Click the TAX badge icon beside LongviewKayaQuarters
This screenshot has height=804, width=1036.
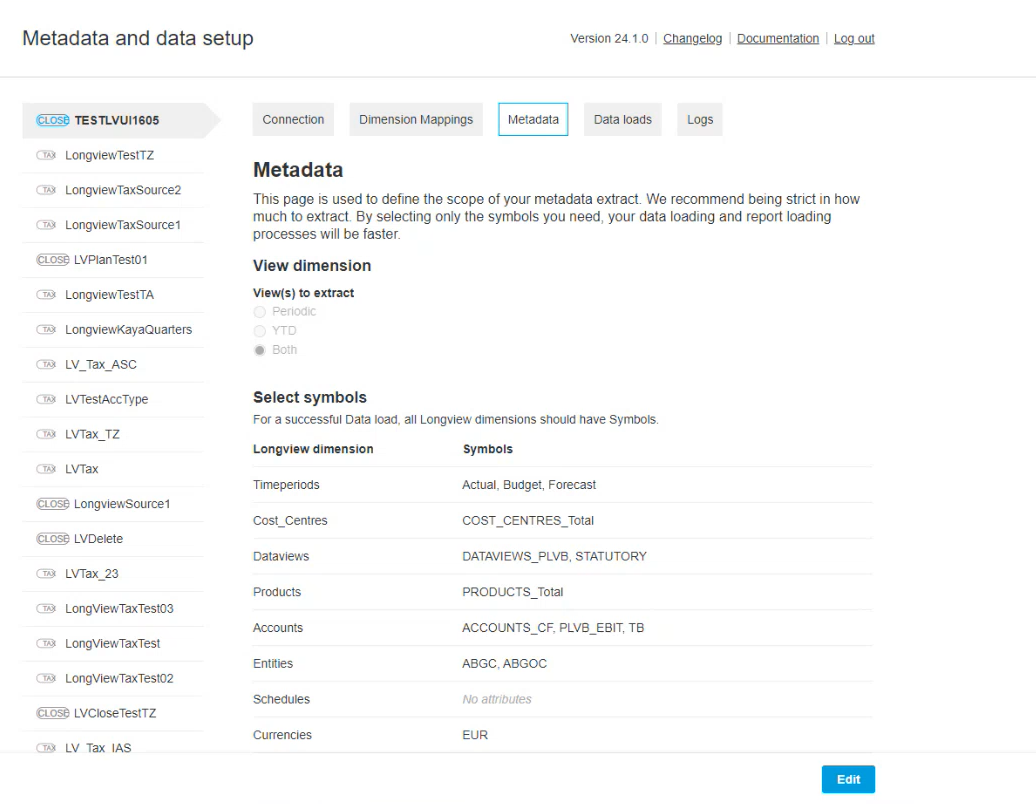47,330
